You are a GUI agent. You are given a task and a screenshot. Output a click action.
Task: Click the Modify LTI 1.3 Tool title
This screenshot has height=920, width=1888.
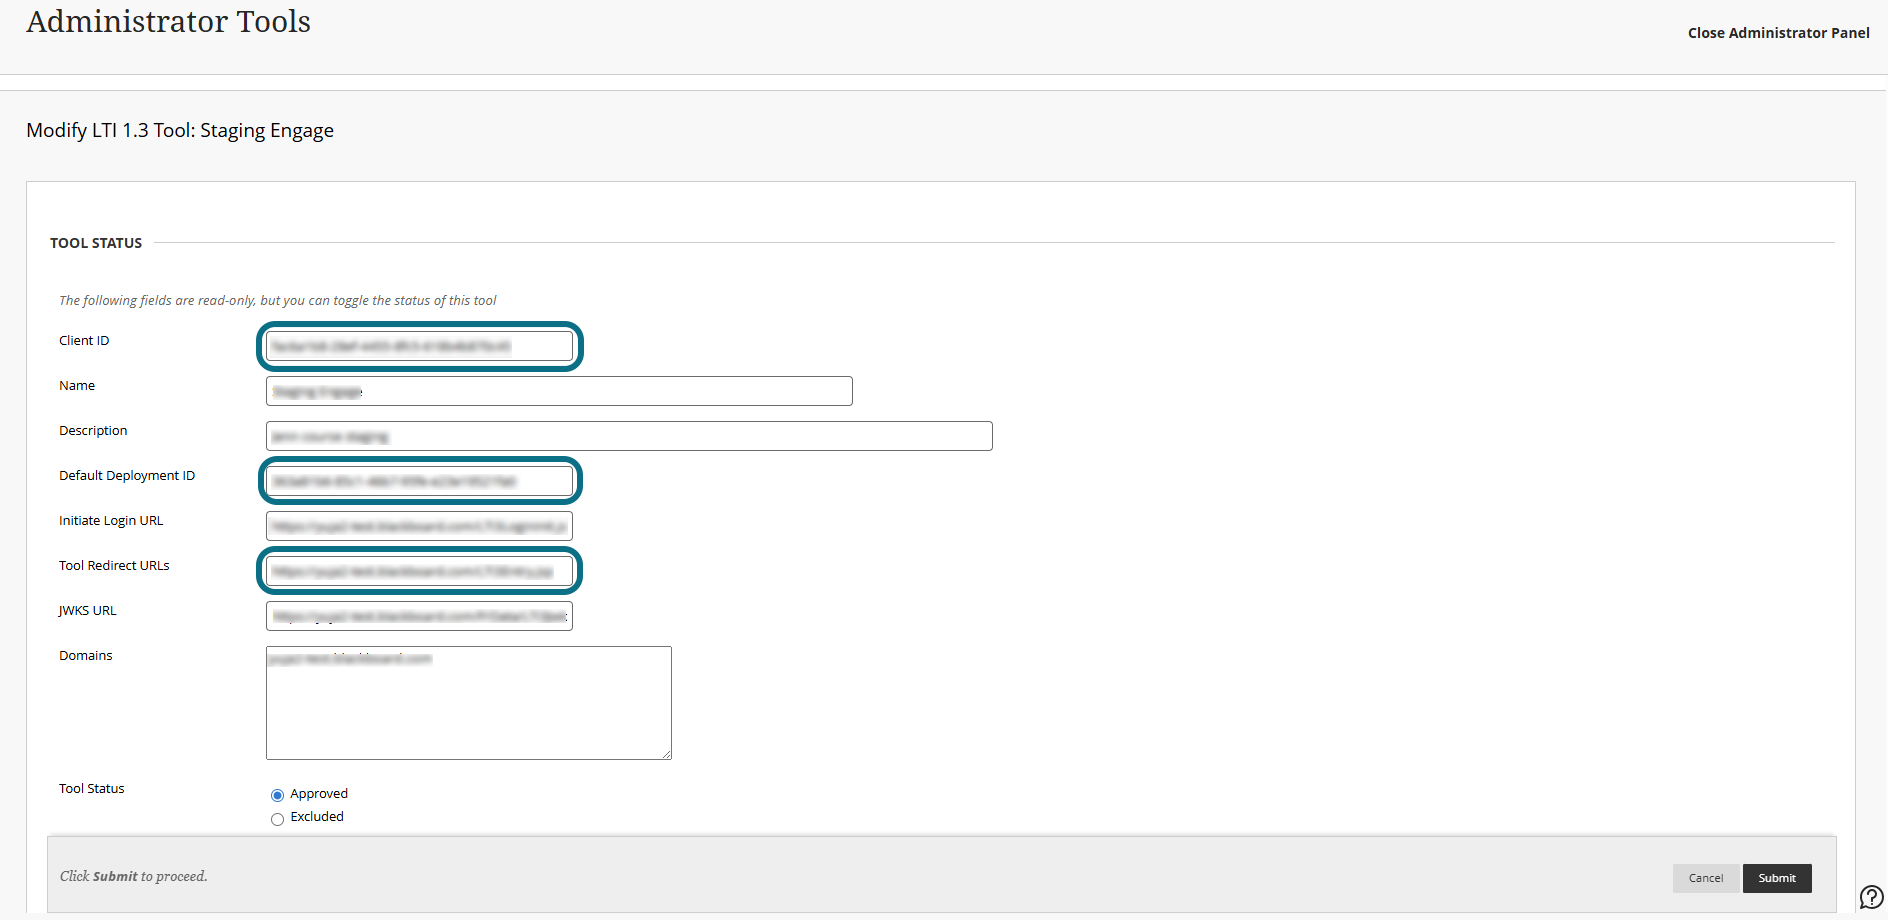click(180, 131)
